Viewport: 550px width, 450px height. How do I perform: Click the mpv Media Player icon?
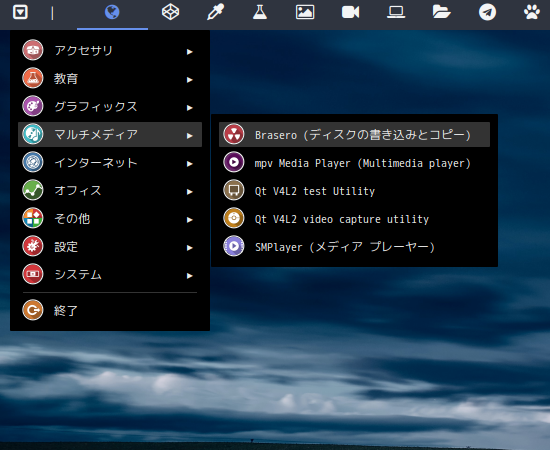[234, 162]
